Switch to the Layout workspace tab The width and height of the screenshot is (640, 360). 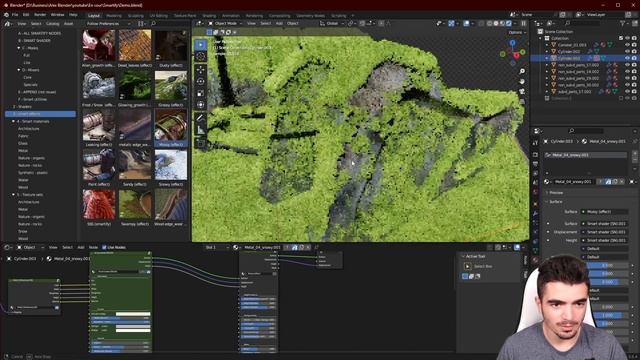[x=94, y=16]
